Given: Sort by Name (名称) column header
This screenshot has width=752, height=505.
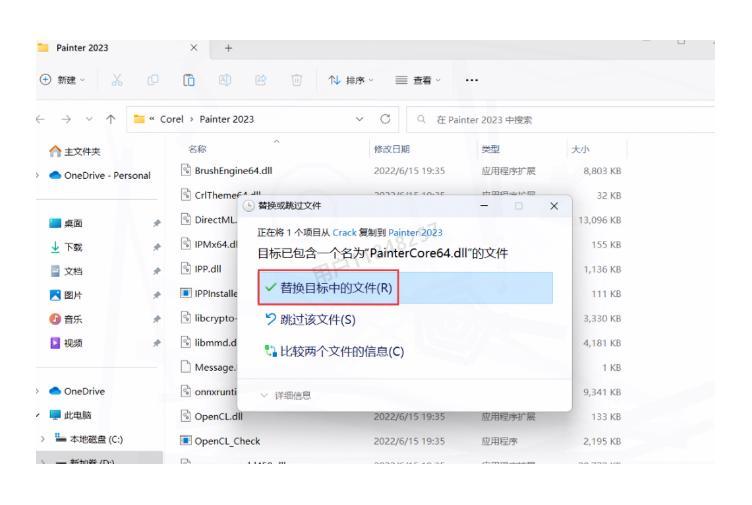Looking at the screenshot, I should 197,149.
